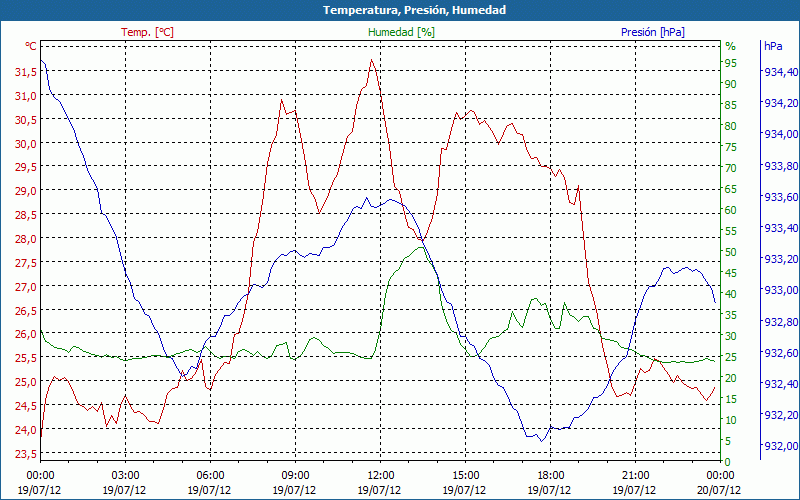Click the 25,5 temperature axis value
The image size is (800, 500).
coord(26,358)
